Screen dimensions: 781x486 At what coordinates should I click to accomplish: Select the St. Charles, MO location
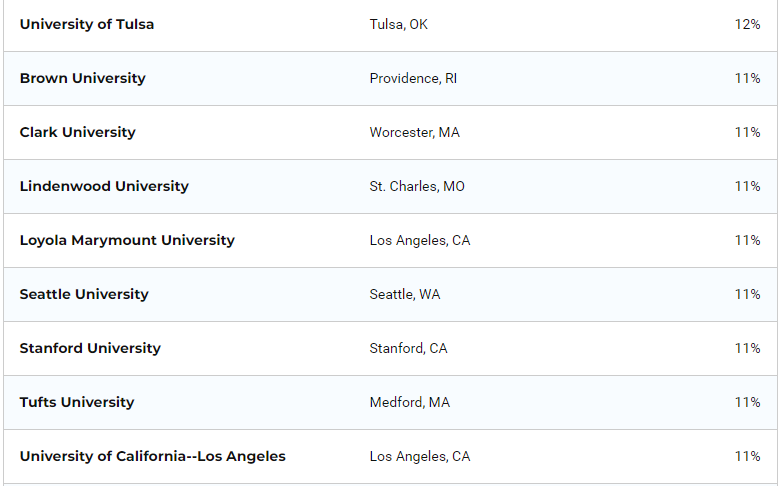point(417,186)
